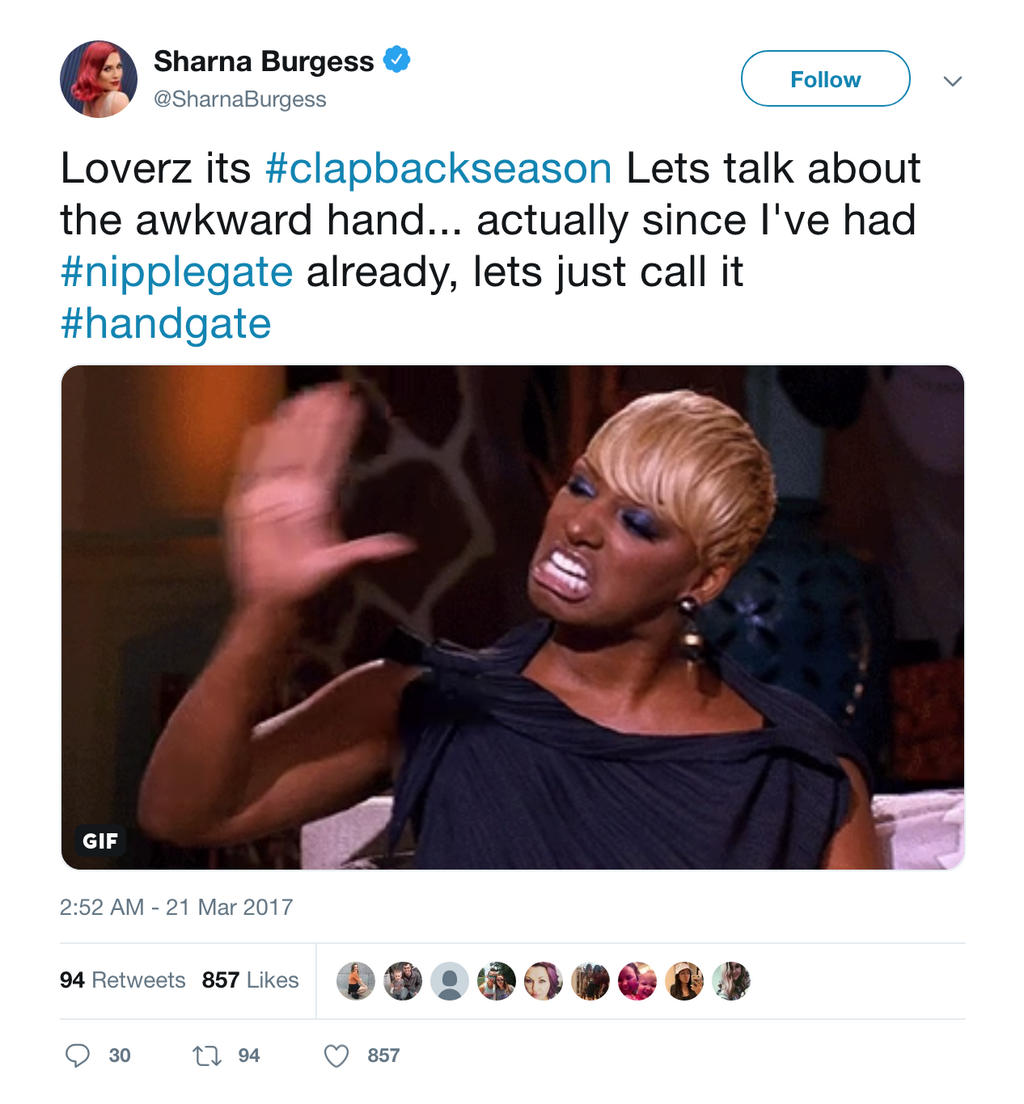Click the blue verified badge
The height and width of the screenshot is (1104, 1024).
pos(397,59)
